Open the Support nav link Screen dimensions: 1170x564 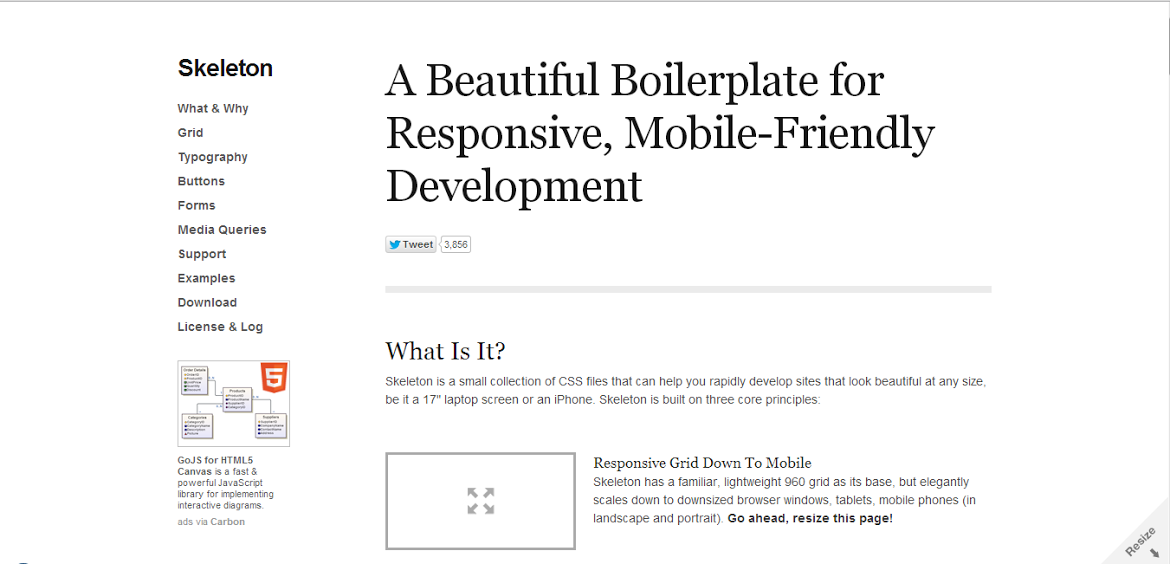(x=201, y=254)
